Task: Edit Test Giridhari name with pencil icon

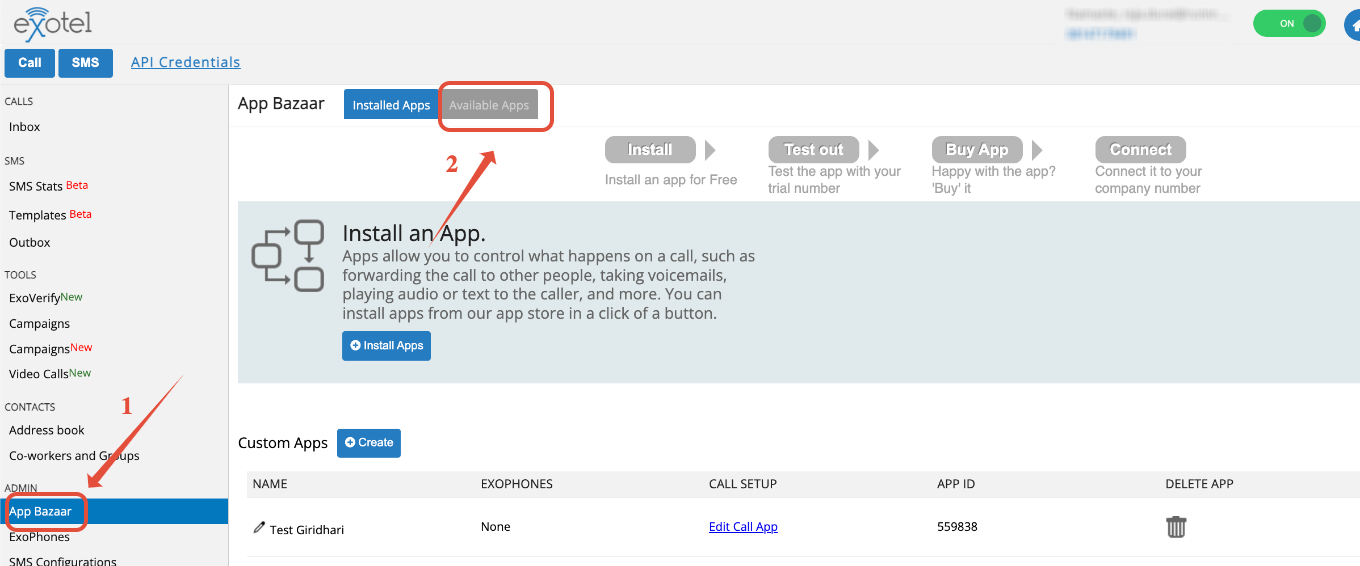Action: click(259, 527)
